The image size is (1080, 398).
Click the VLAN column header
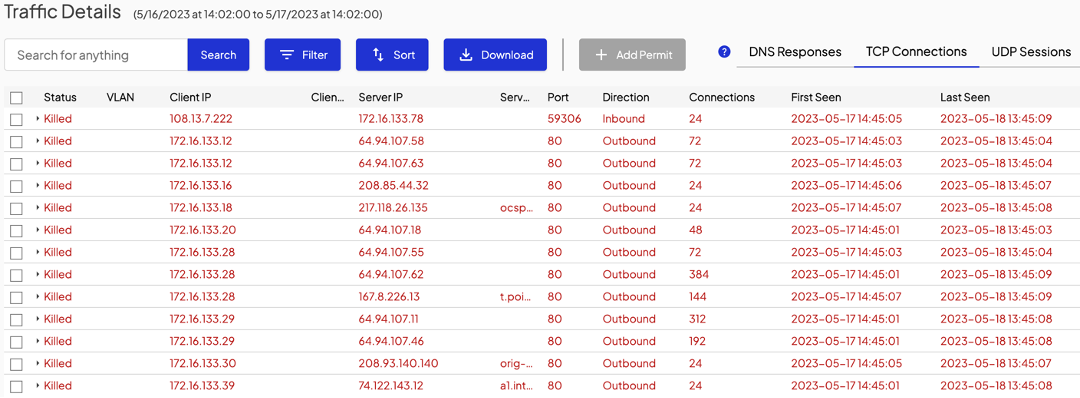coord(121,97)
